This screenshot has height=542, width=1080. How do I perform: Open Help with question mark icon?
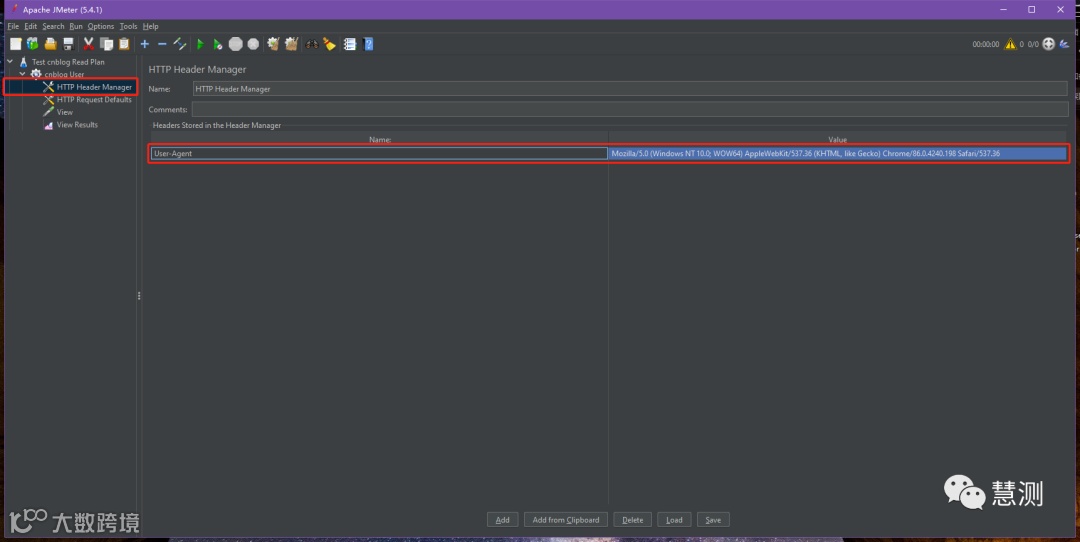click(x=368, y=44)
